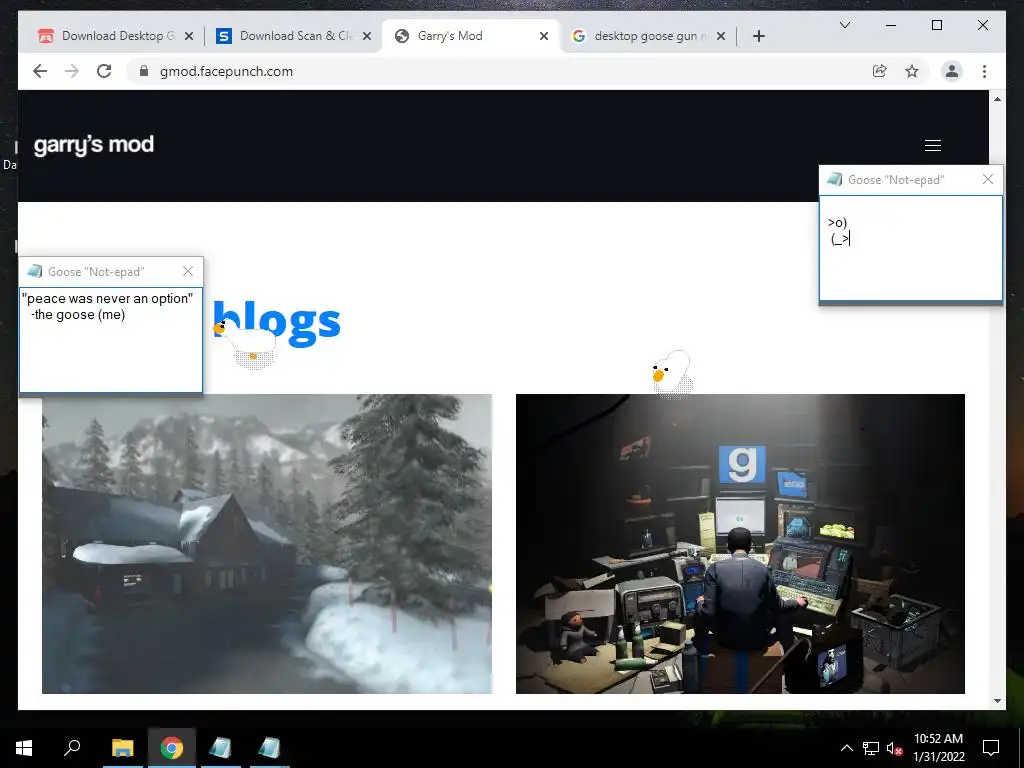Open the Chrome three-dot menu
Image resolution: width=1024 pixels, height=768 pixels.
point(984,71)
